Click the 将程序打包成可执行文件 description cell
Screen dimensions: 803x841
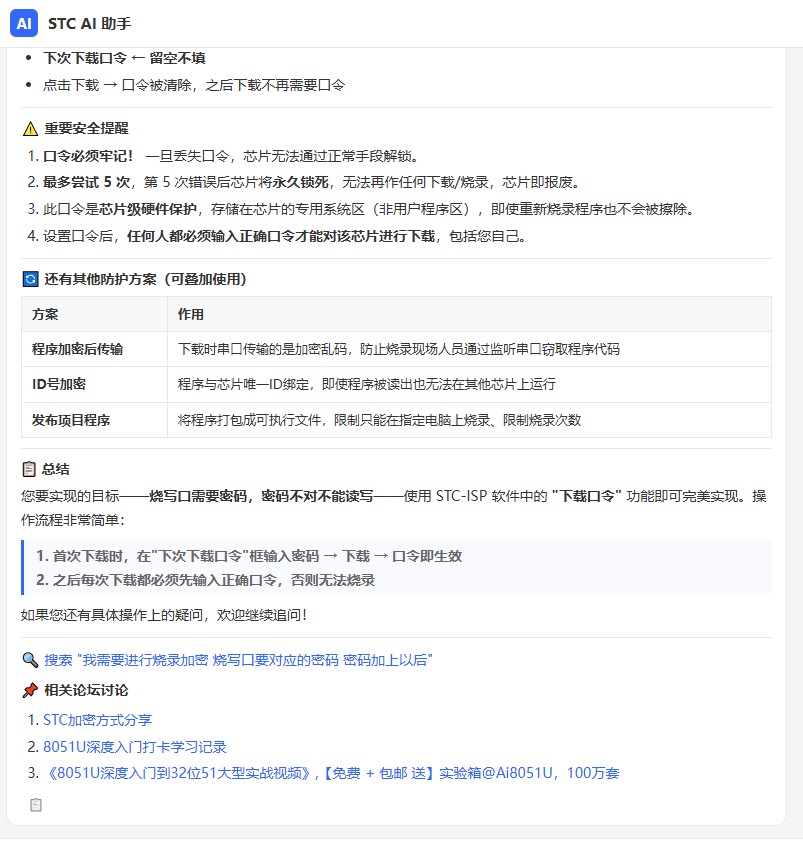469,420
